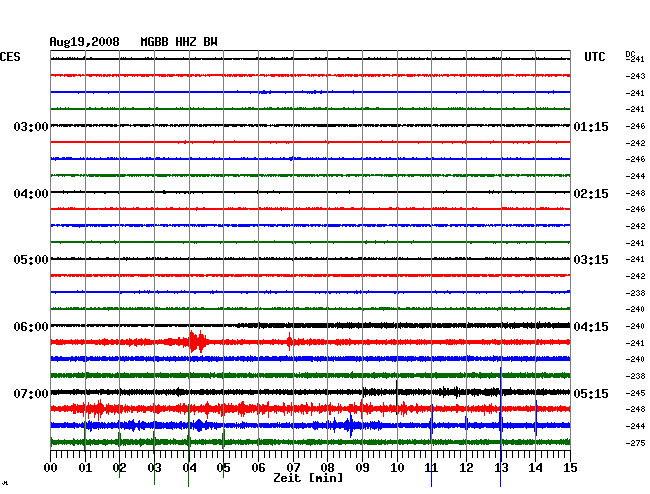This screenshot has width=650, height=494.
Task: Click the date label Aug19,2008
Action: [85, 42]
